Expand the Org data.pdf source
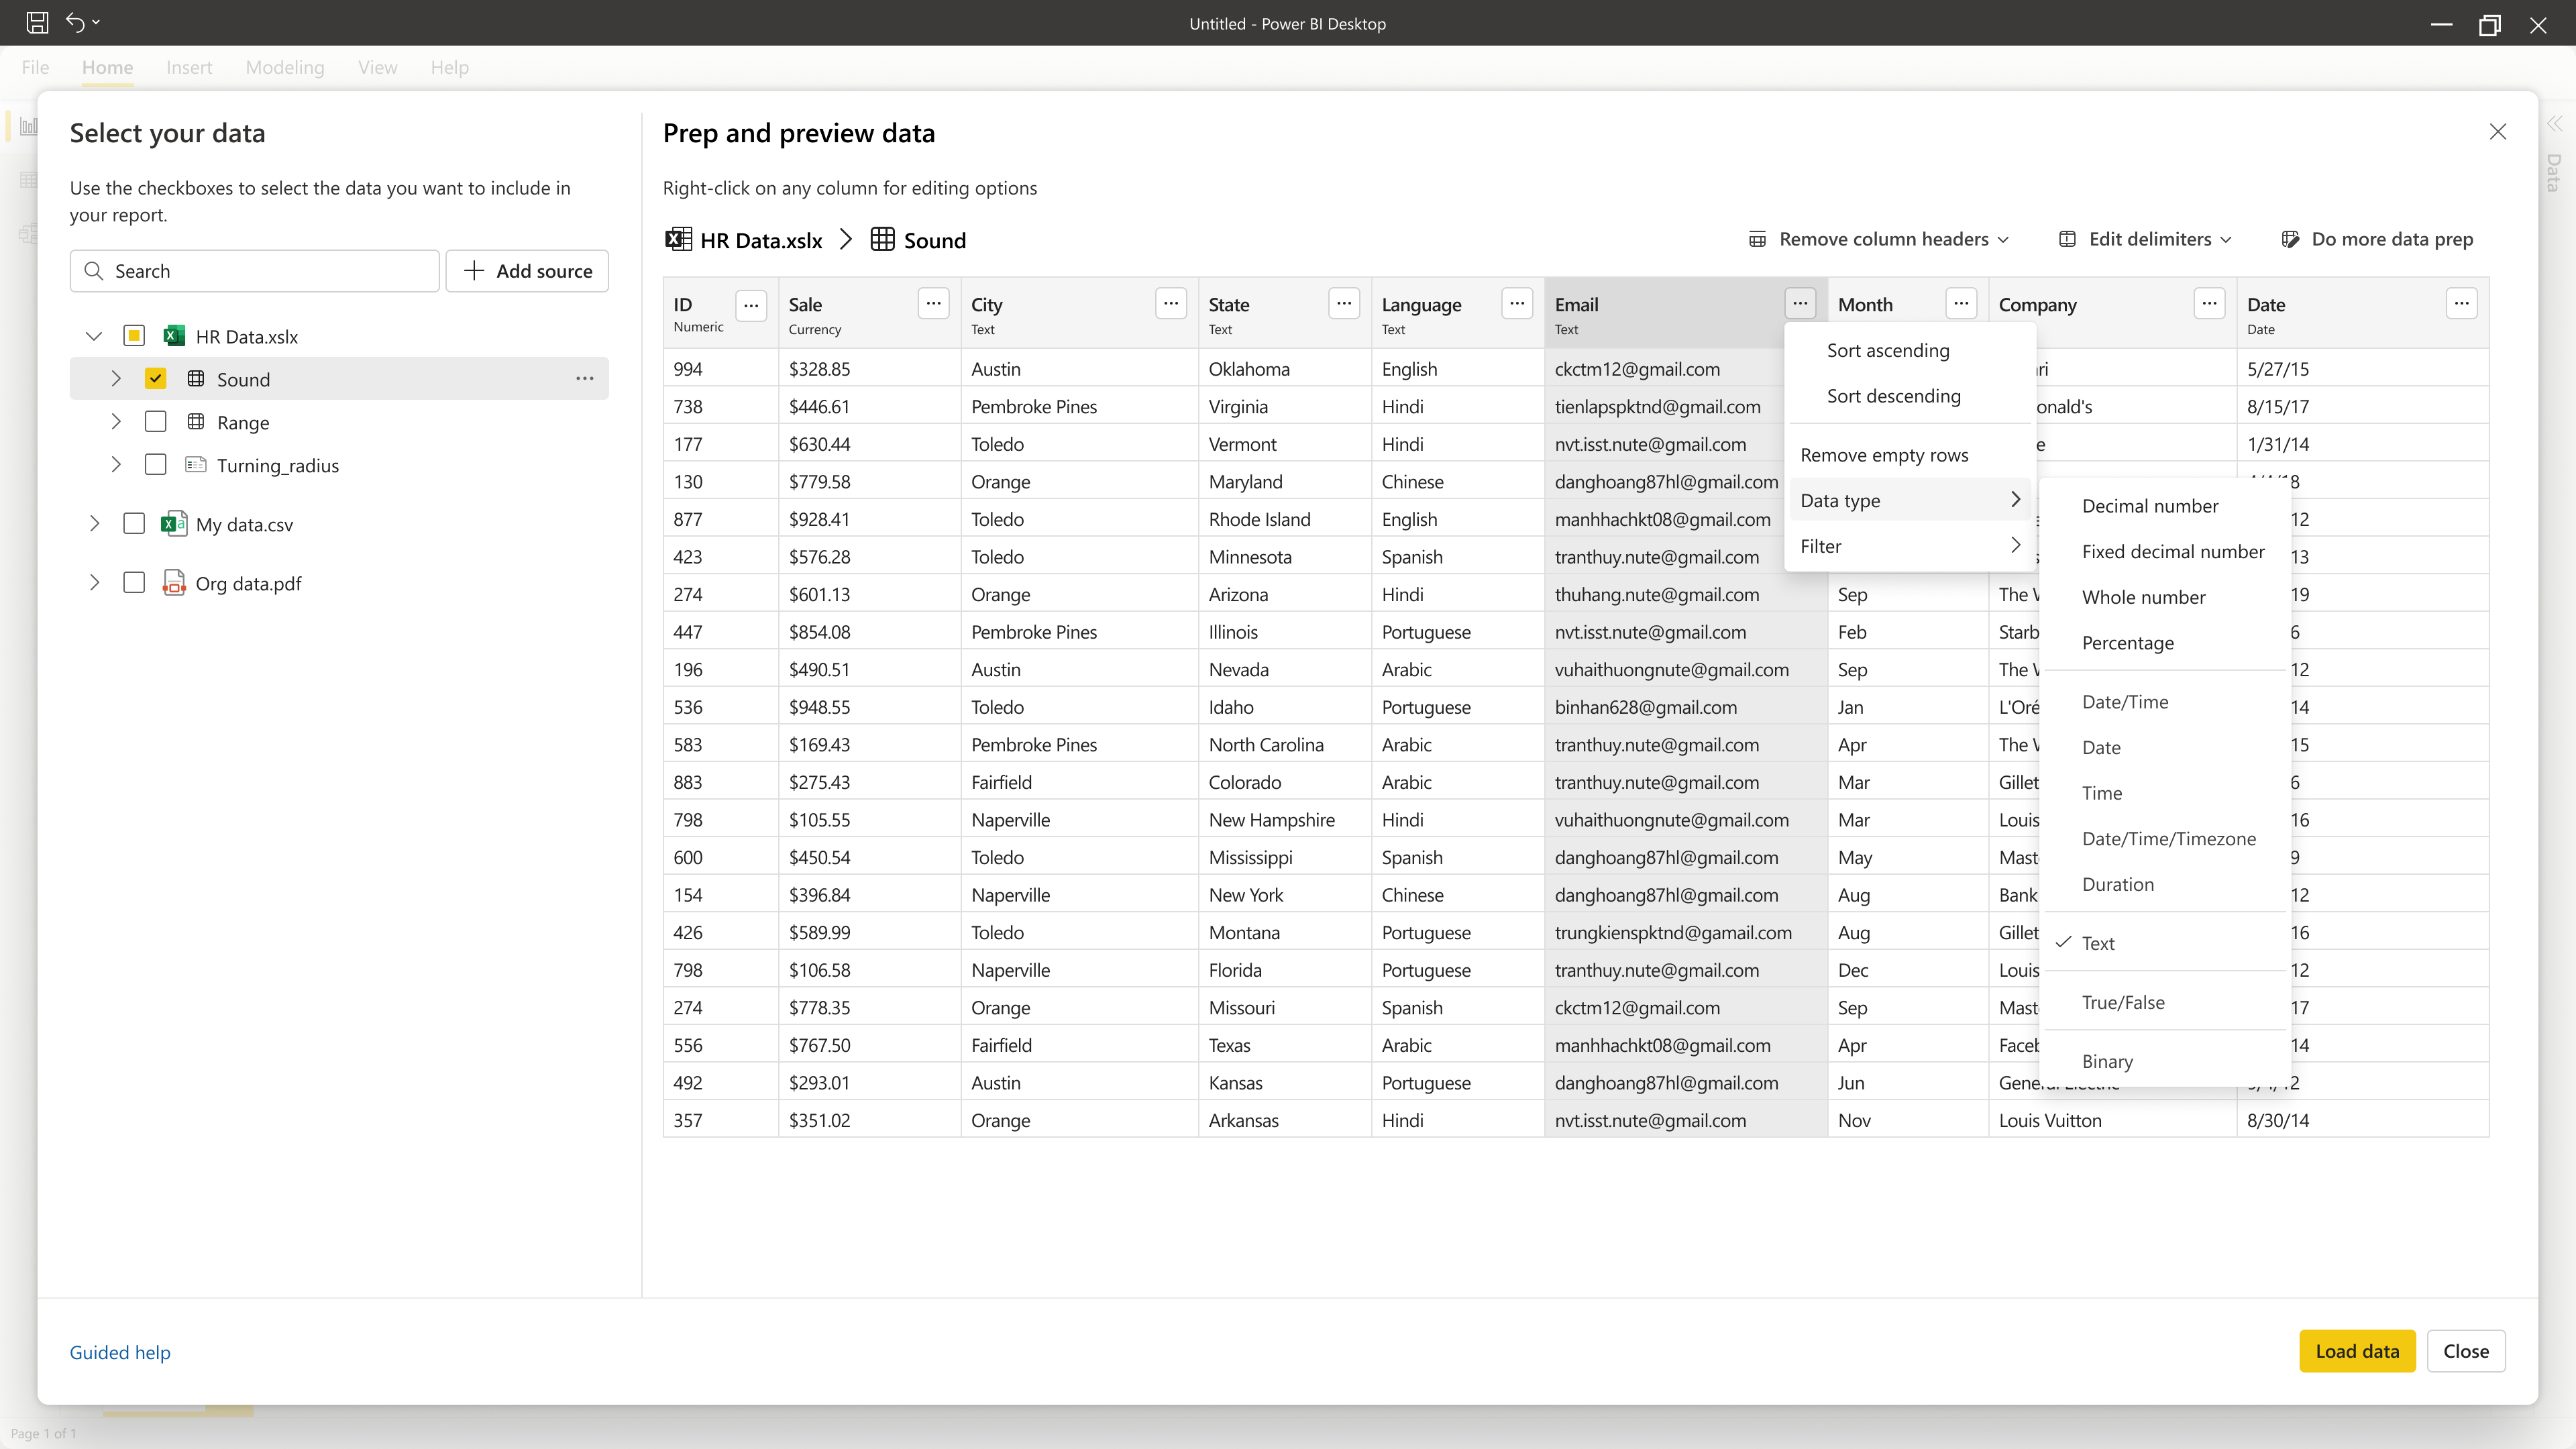The width and height of the screenshot is (2576, 1449). point(94,583)
